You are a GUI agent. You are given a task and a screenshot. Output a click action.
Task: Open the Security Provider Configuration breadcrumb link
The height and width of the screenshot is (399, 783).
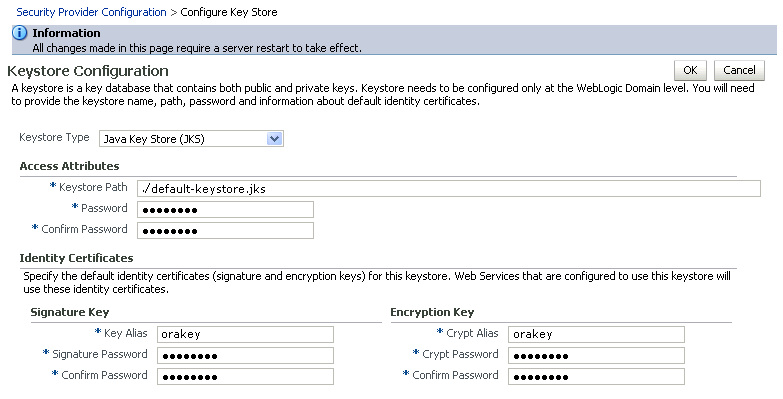tap(91, 12)
